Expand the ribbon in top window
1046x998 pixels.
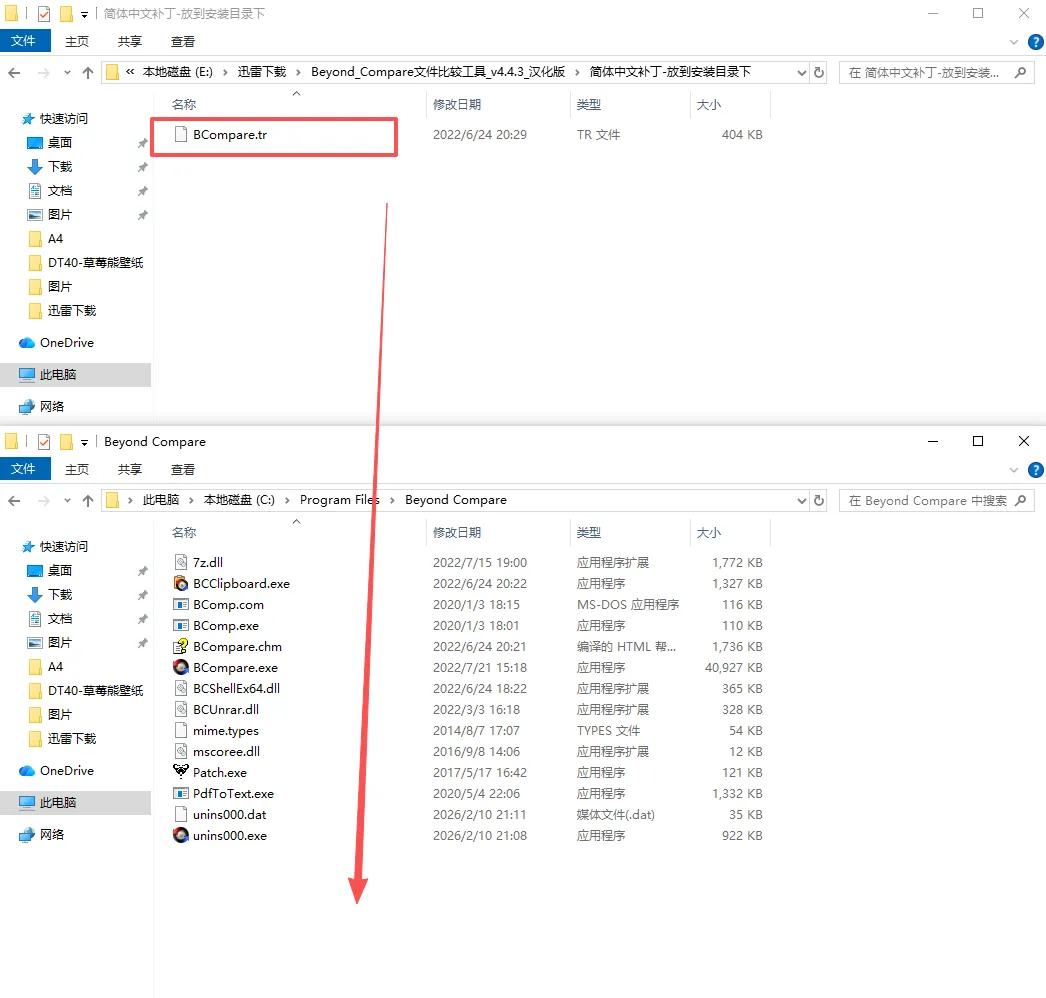[x=1014, y=42]
